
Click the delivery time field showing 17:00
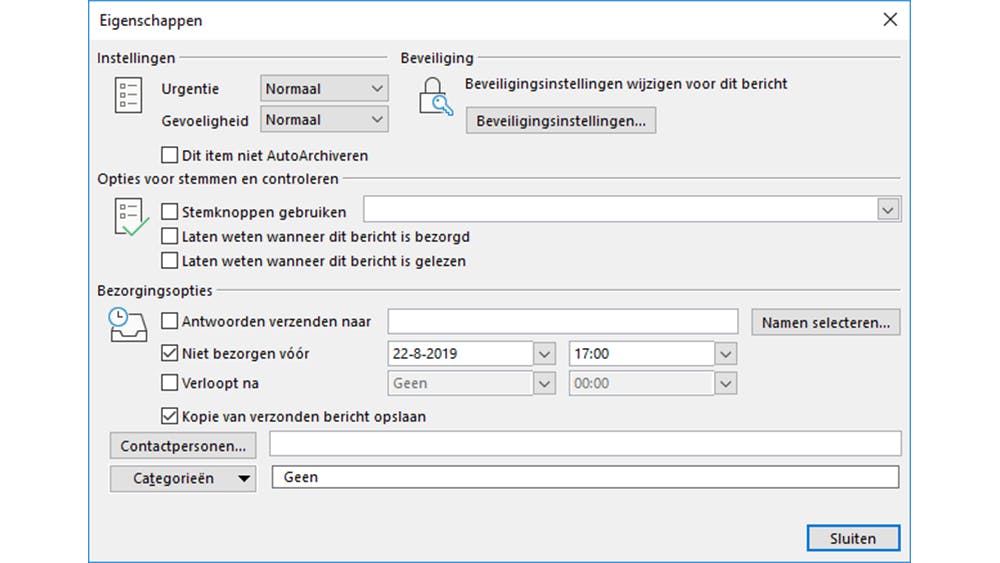tap(642, 353)
